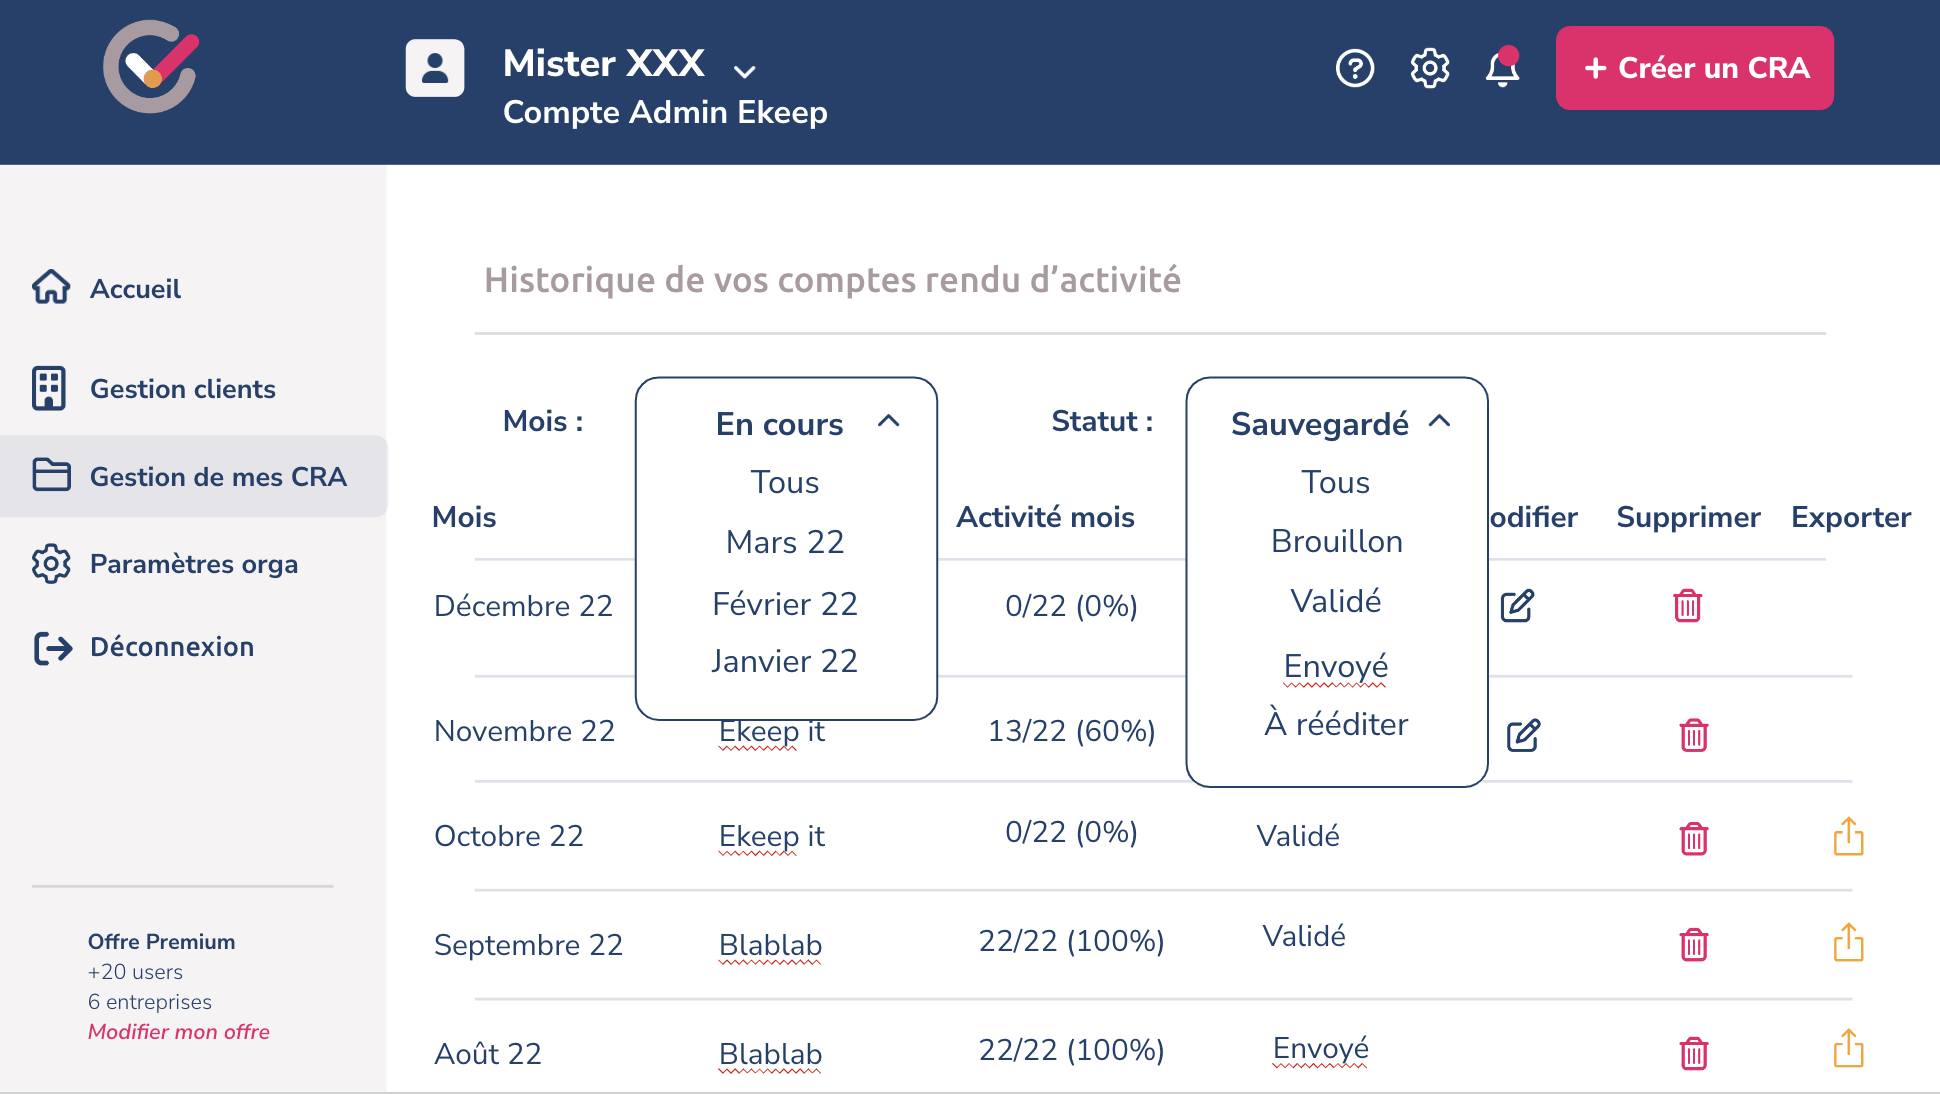Choose Brouillon in status filter
This screenshot has width=1940, height=1094.
1336,541
